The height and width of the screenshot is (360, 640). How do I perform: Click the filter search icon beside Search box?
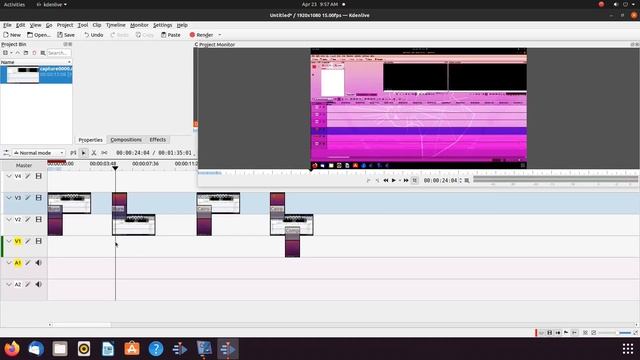(43, 53)
